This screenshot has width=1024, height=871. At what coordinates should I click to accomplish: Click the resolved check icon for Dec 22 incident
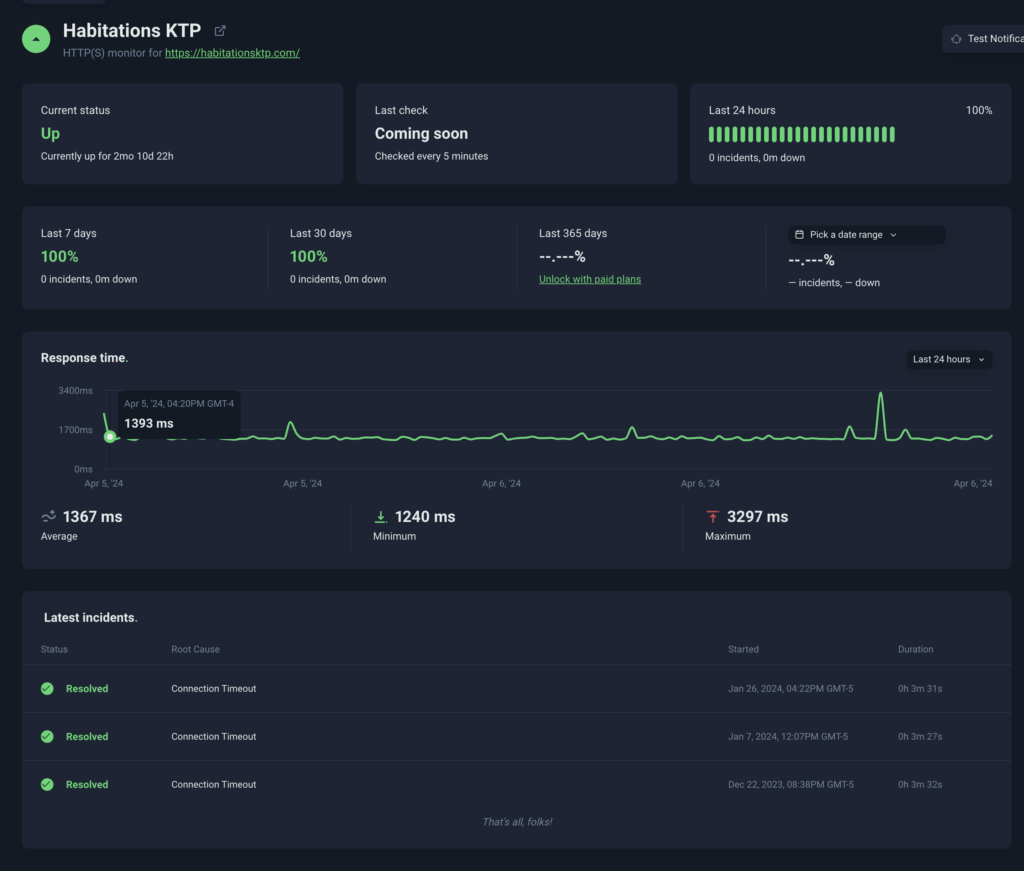47,785
